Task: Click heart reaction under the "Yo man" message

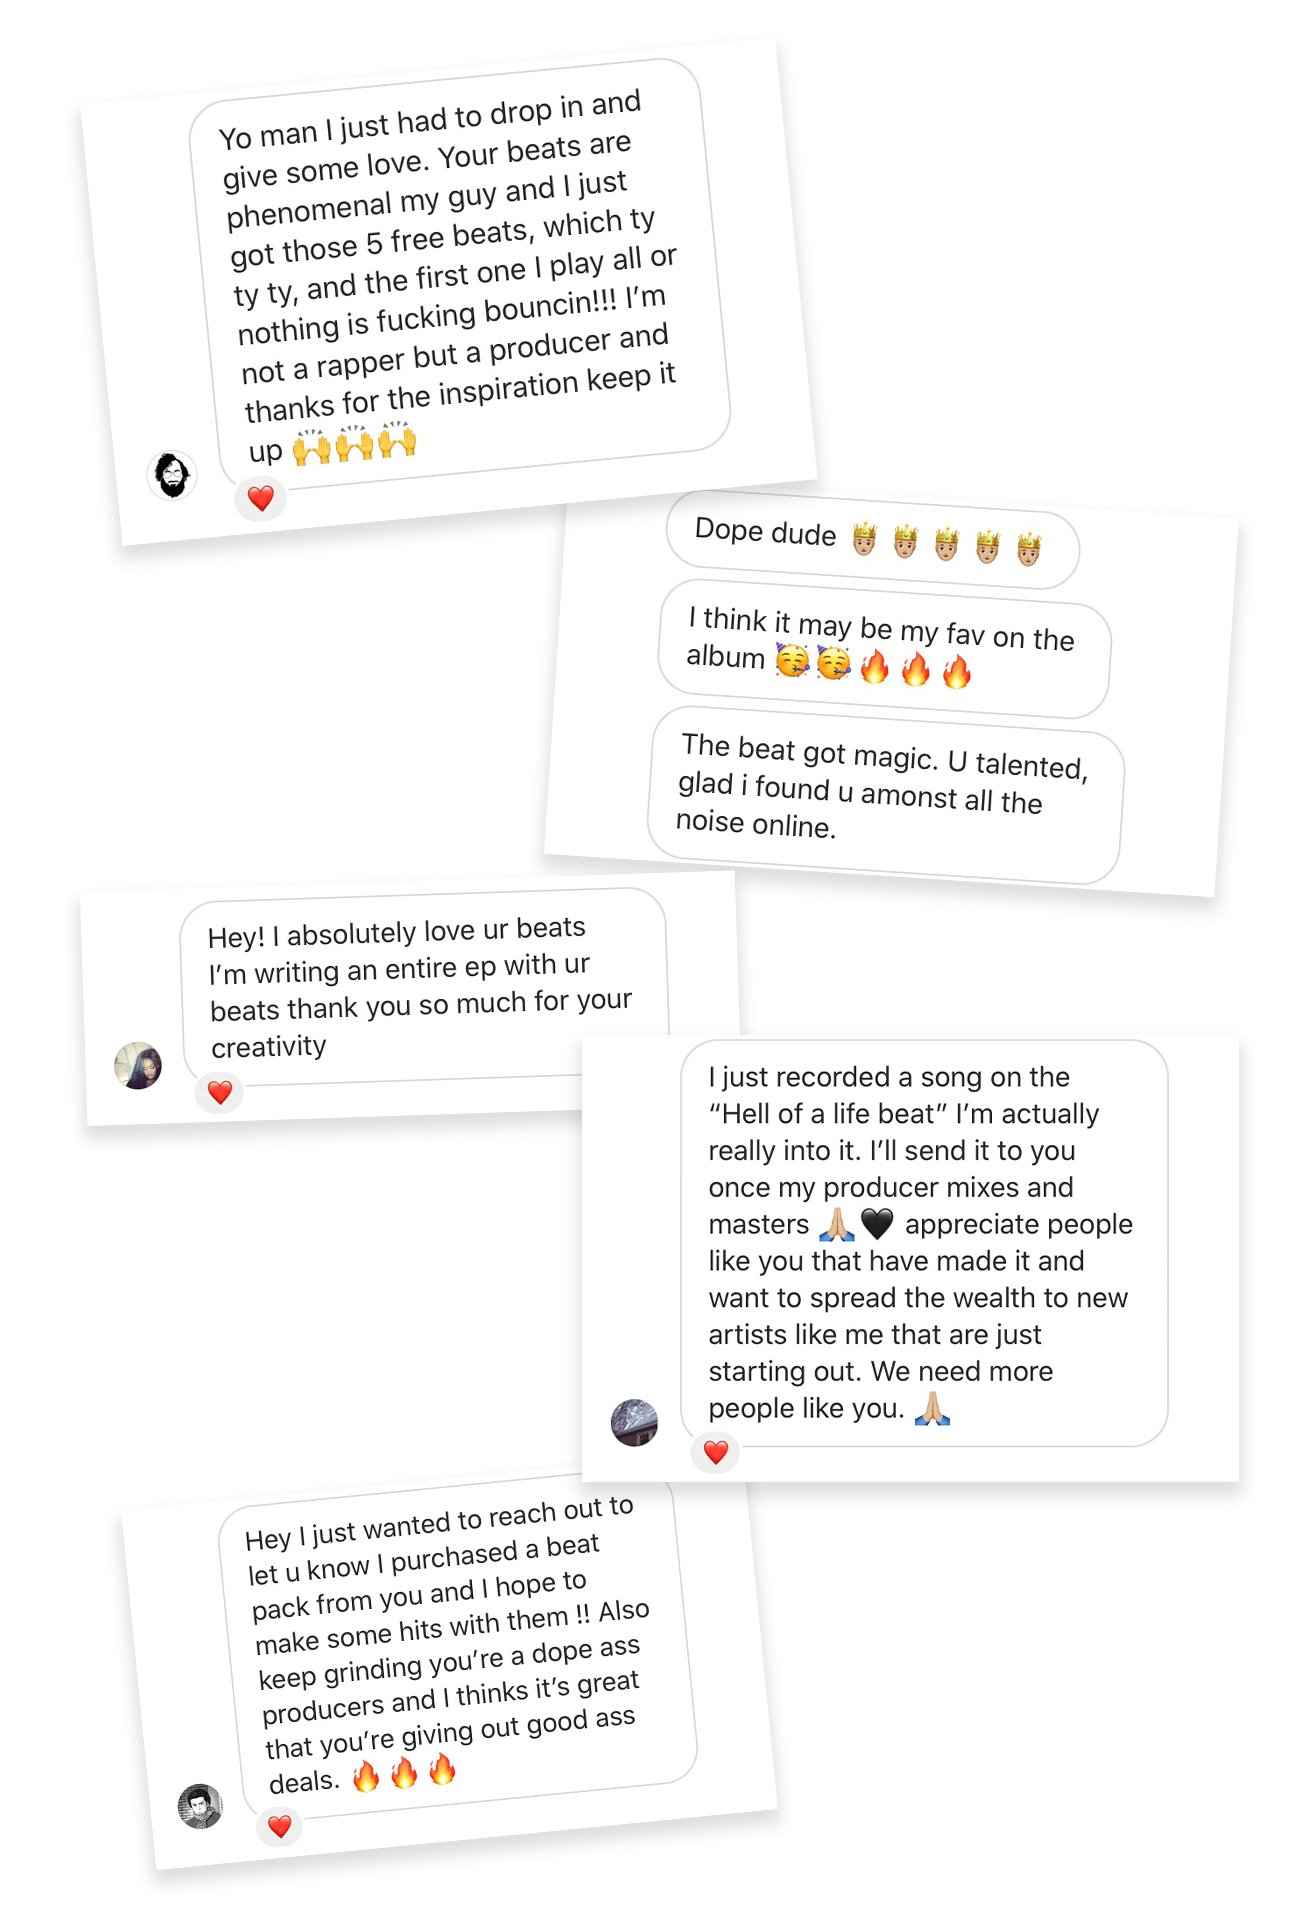Action: click(x=261, y=498)
